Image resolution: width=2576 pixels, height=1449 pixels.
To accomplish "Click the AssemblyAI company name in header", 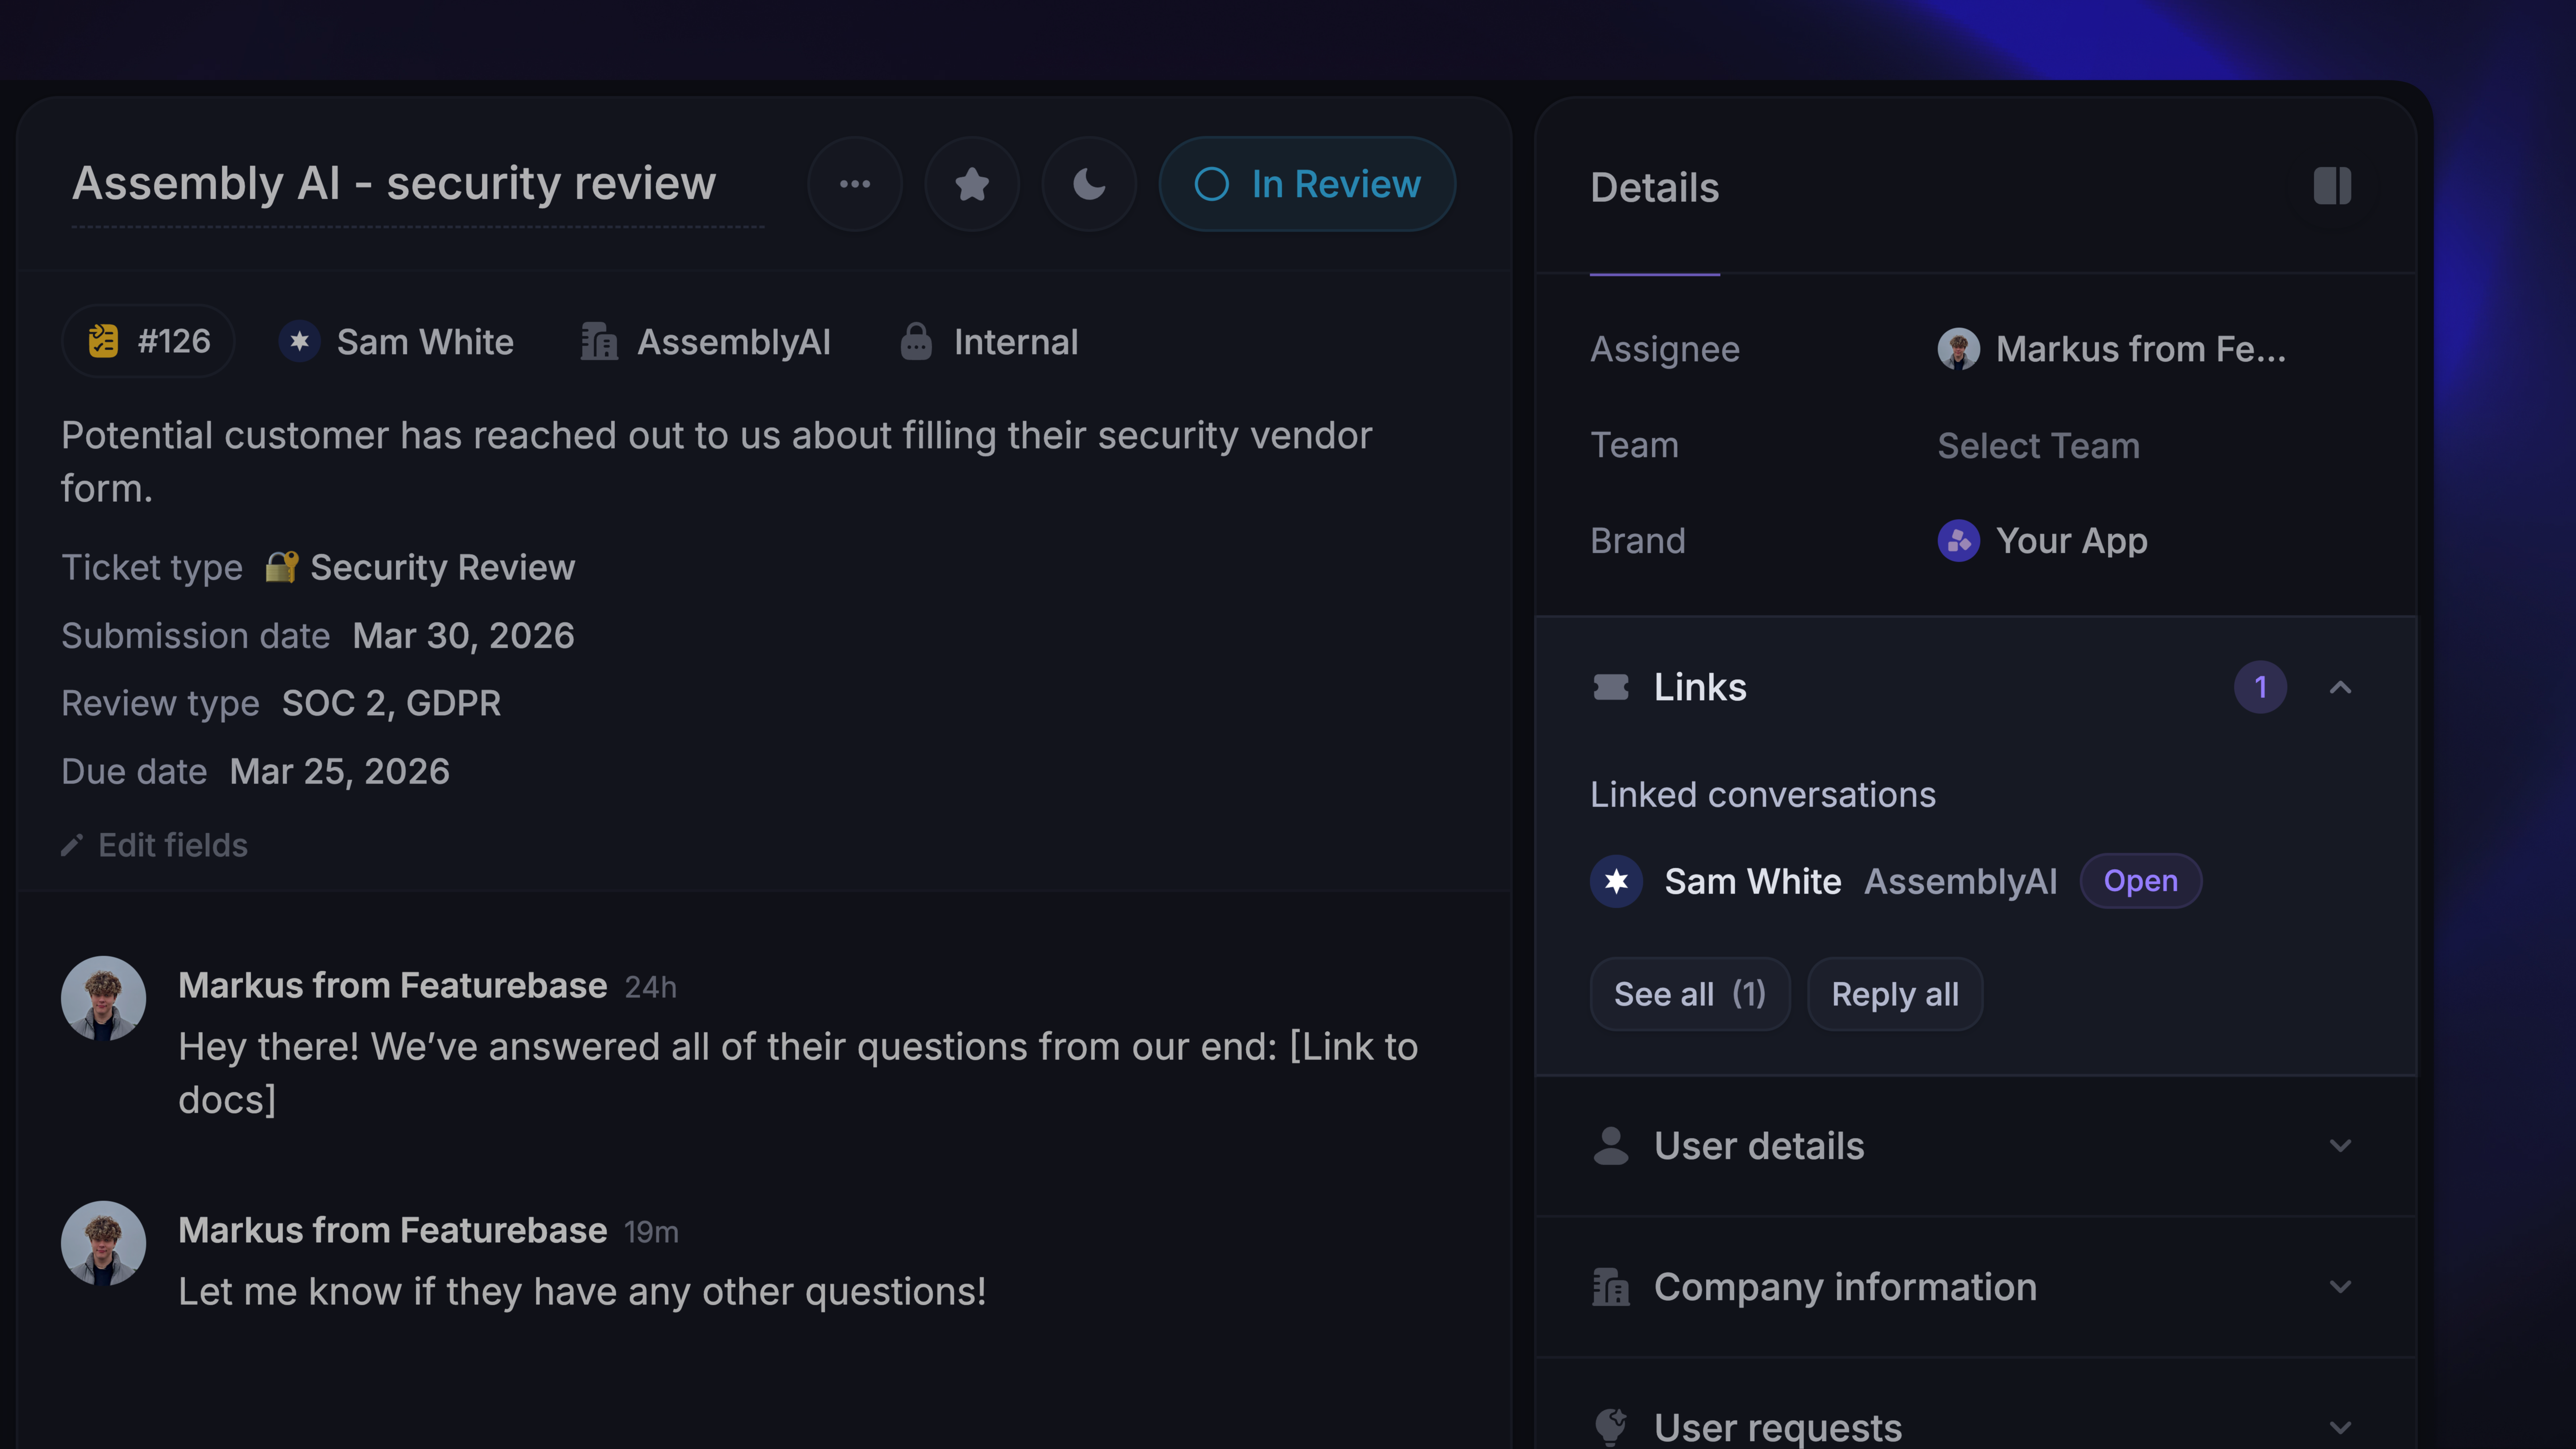I will click(x=734, y=342).
